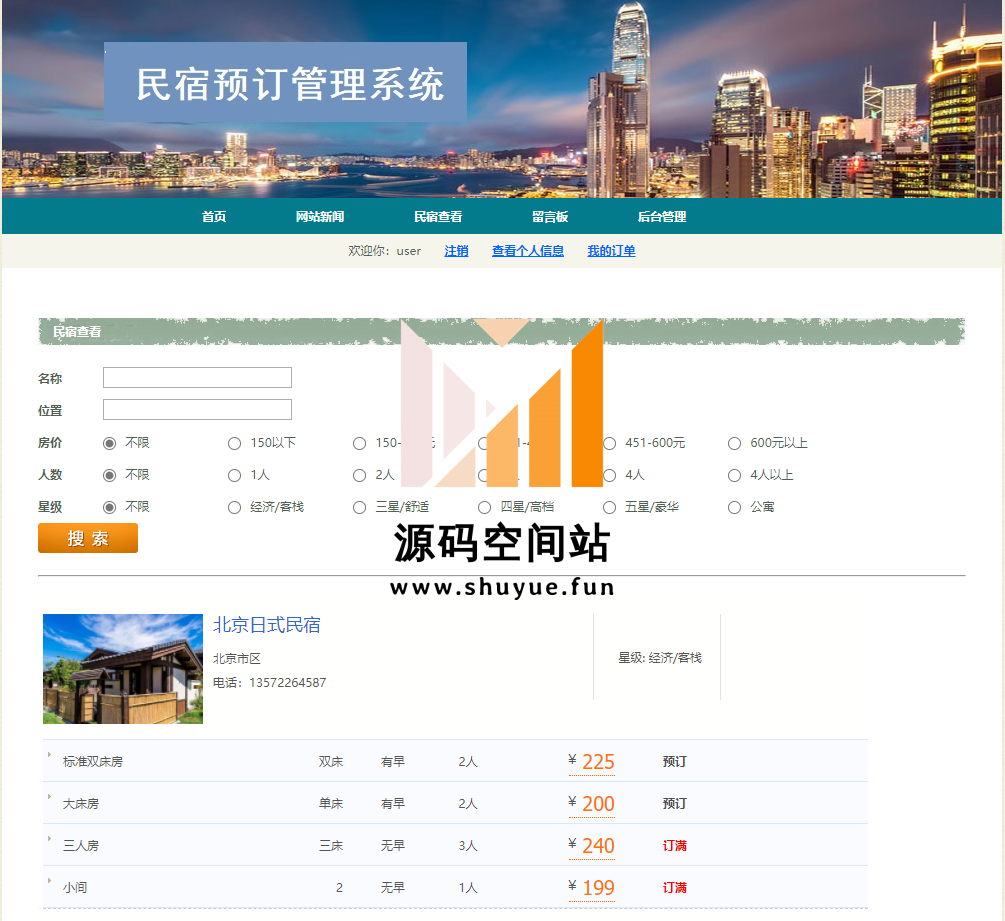Click the 标准双床房 room name
This screenshot has width=1005, height=921.
coord(93,761)
